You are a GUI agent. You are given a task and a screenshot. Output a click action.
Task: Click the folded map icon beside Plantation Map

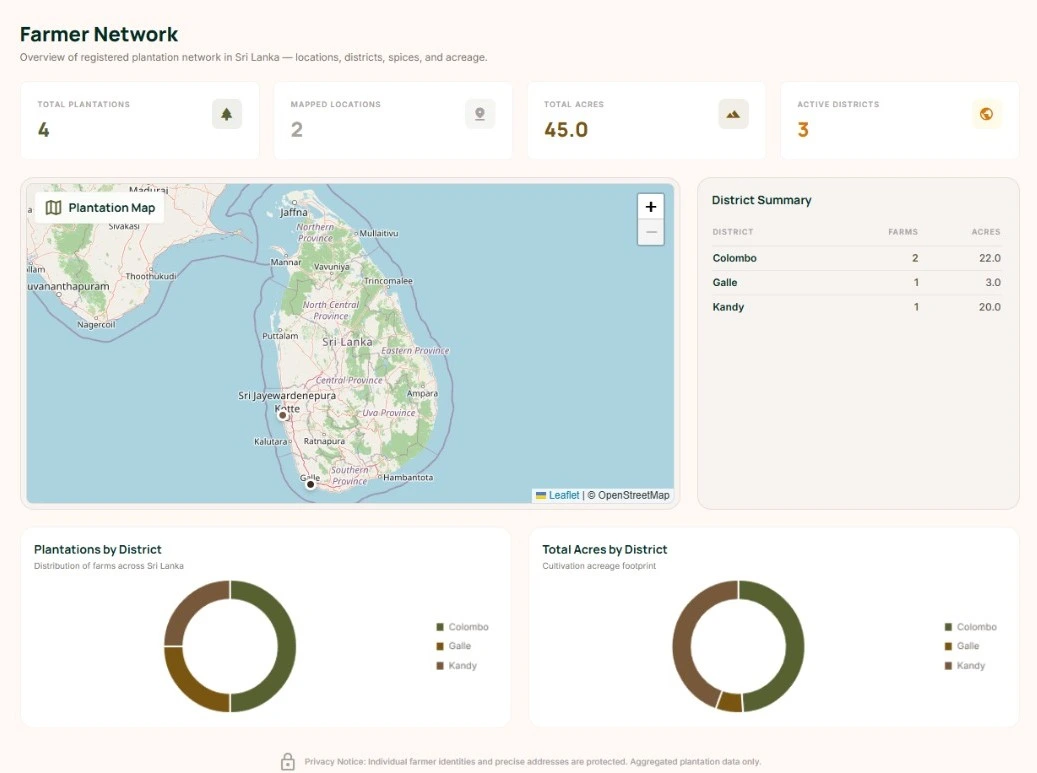54,208
